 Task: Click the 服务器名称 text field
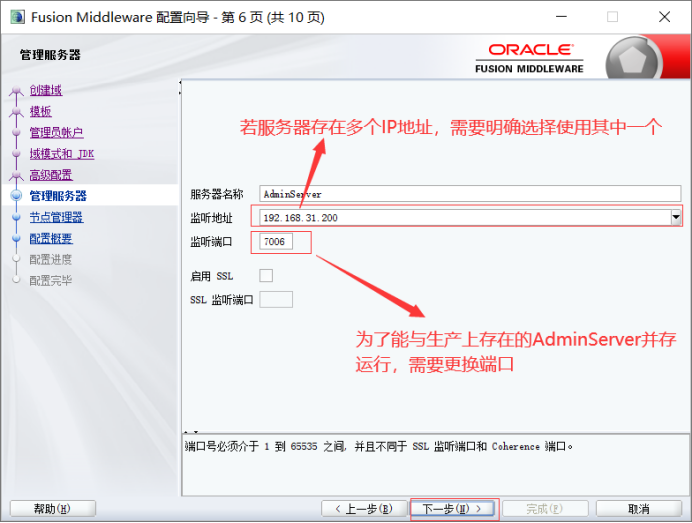click(x=468, y=194)
